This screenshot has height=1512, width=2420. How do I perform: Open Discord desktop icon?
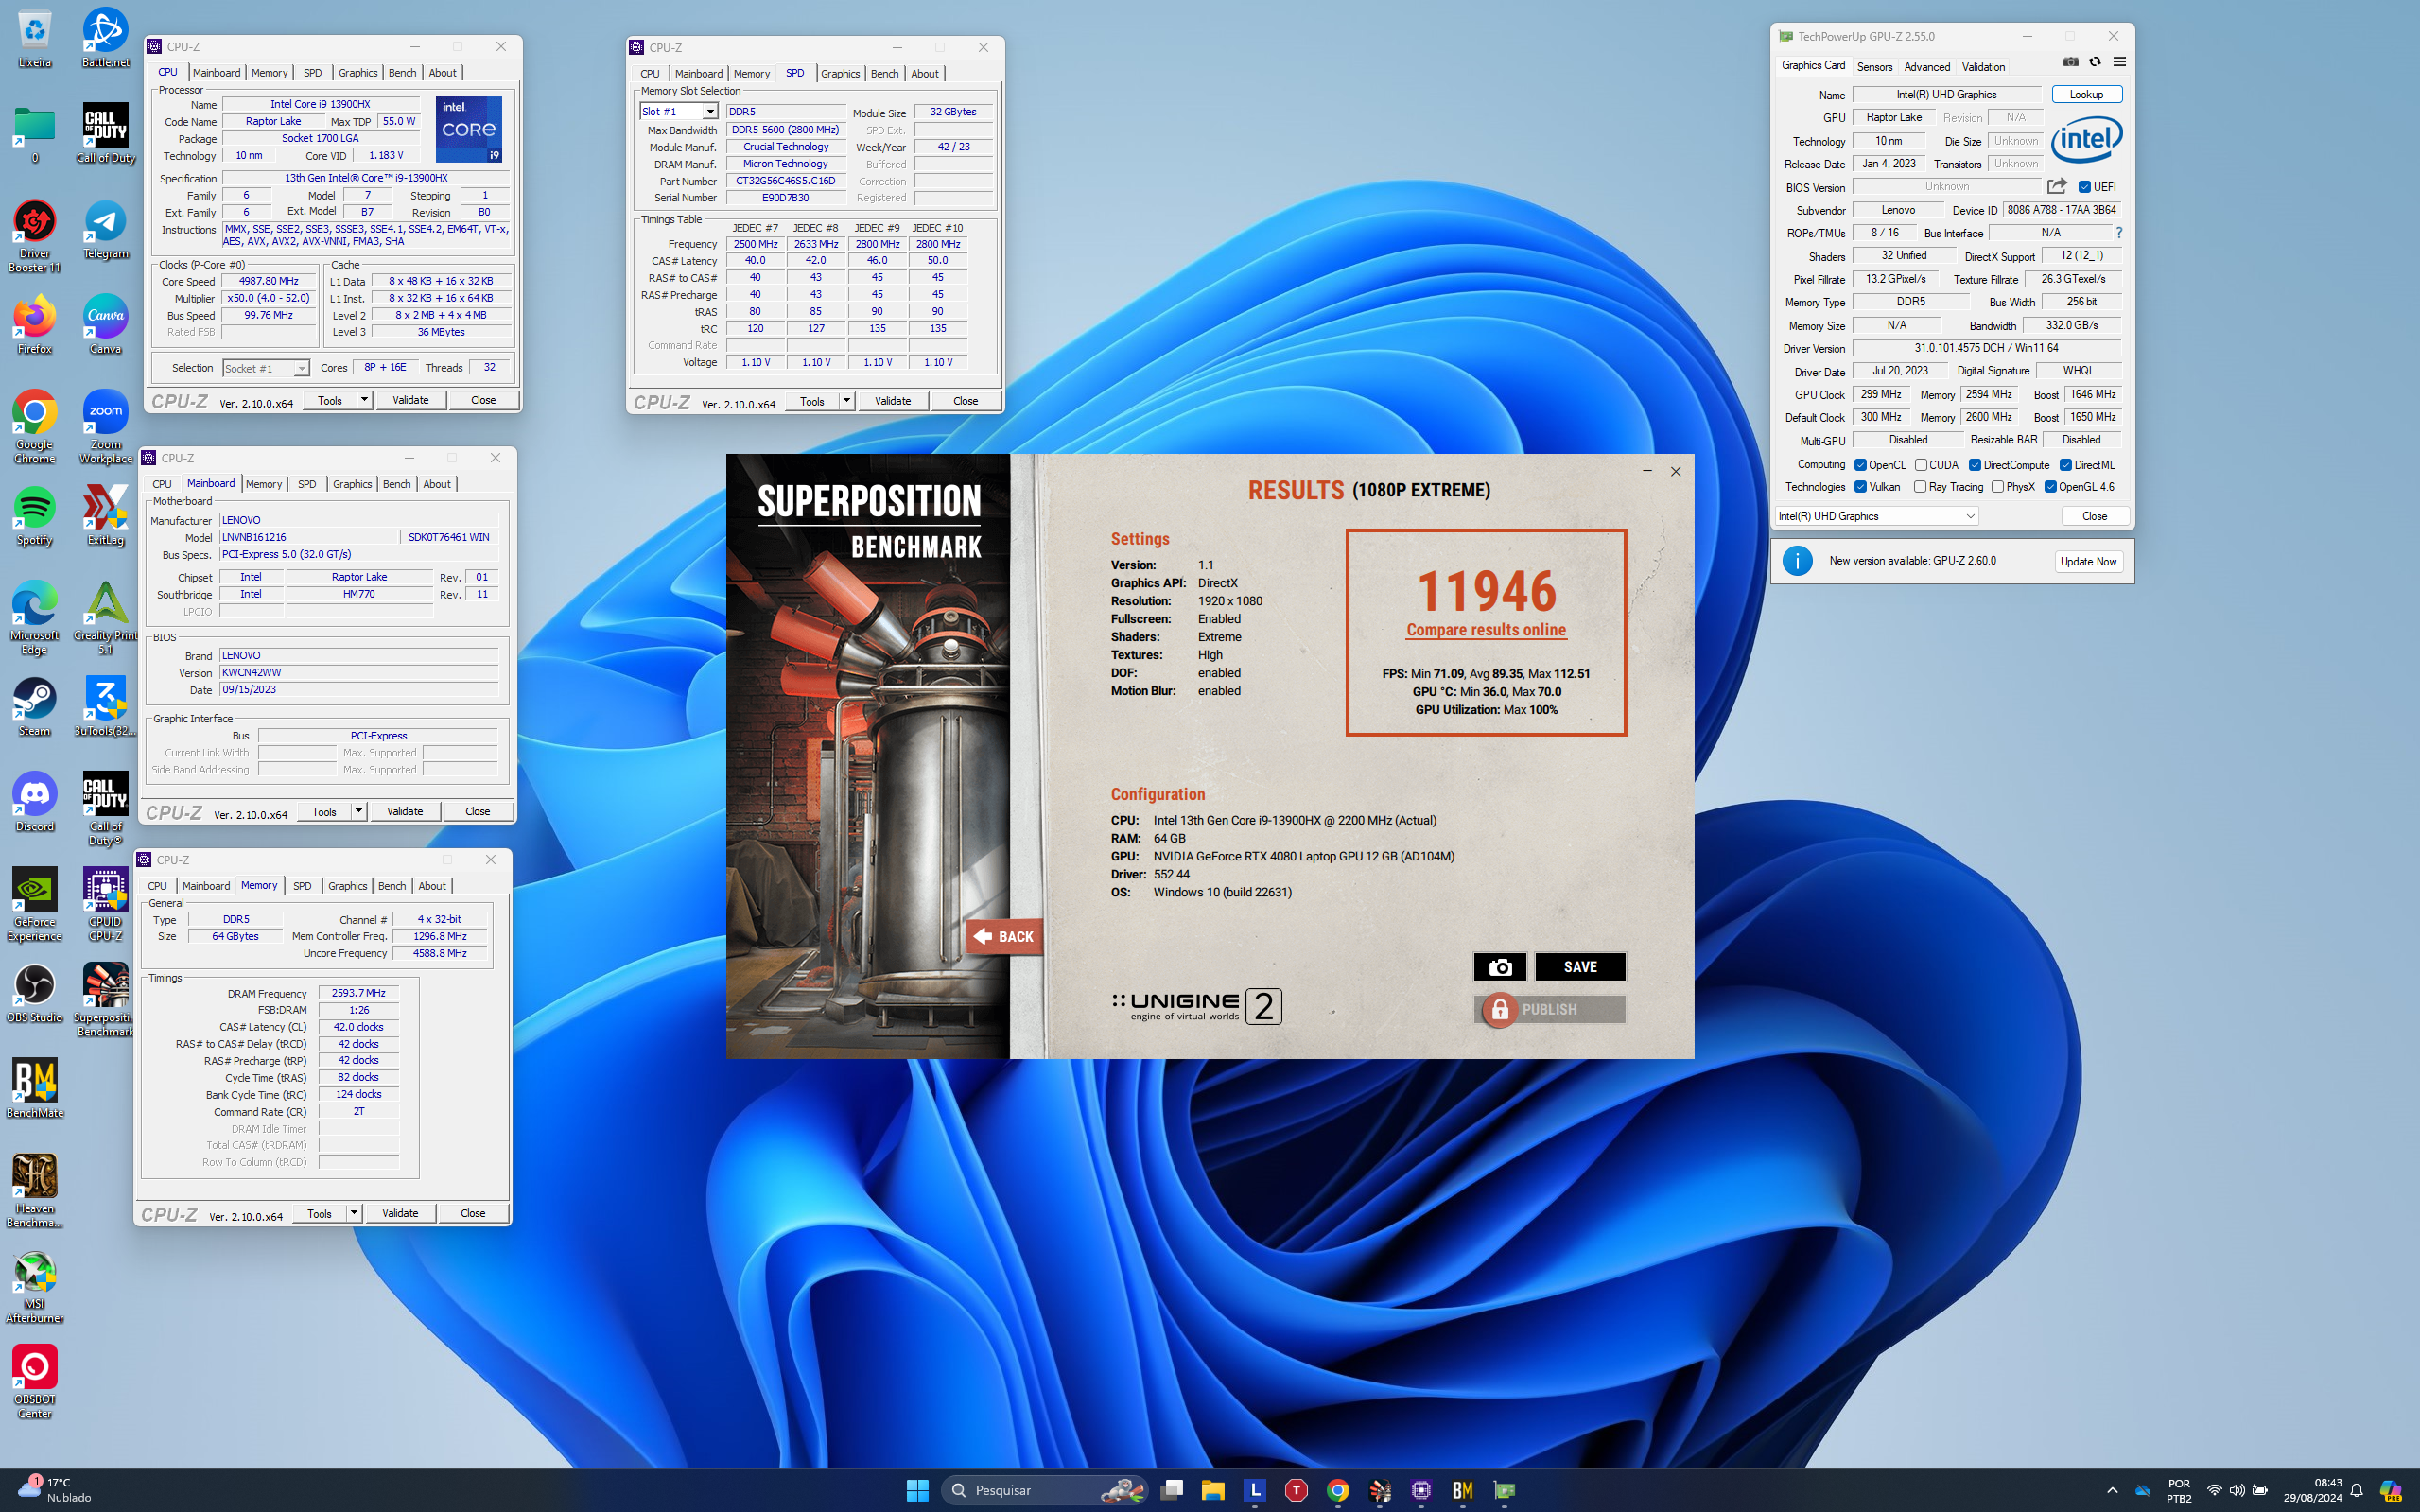[35, 802]
